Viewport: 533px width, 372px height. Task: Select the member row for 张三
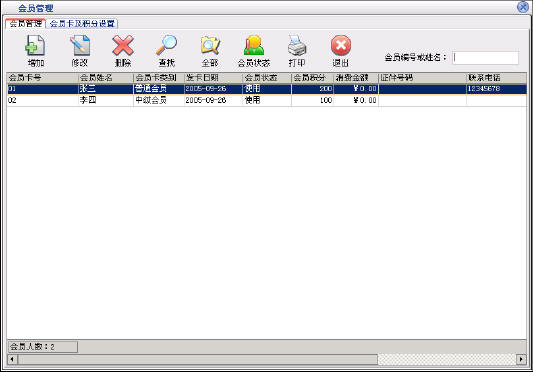pyautogui.click(x=267, y=89)
